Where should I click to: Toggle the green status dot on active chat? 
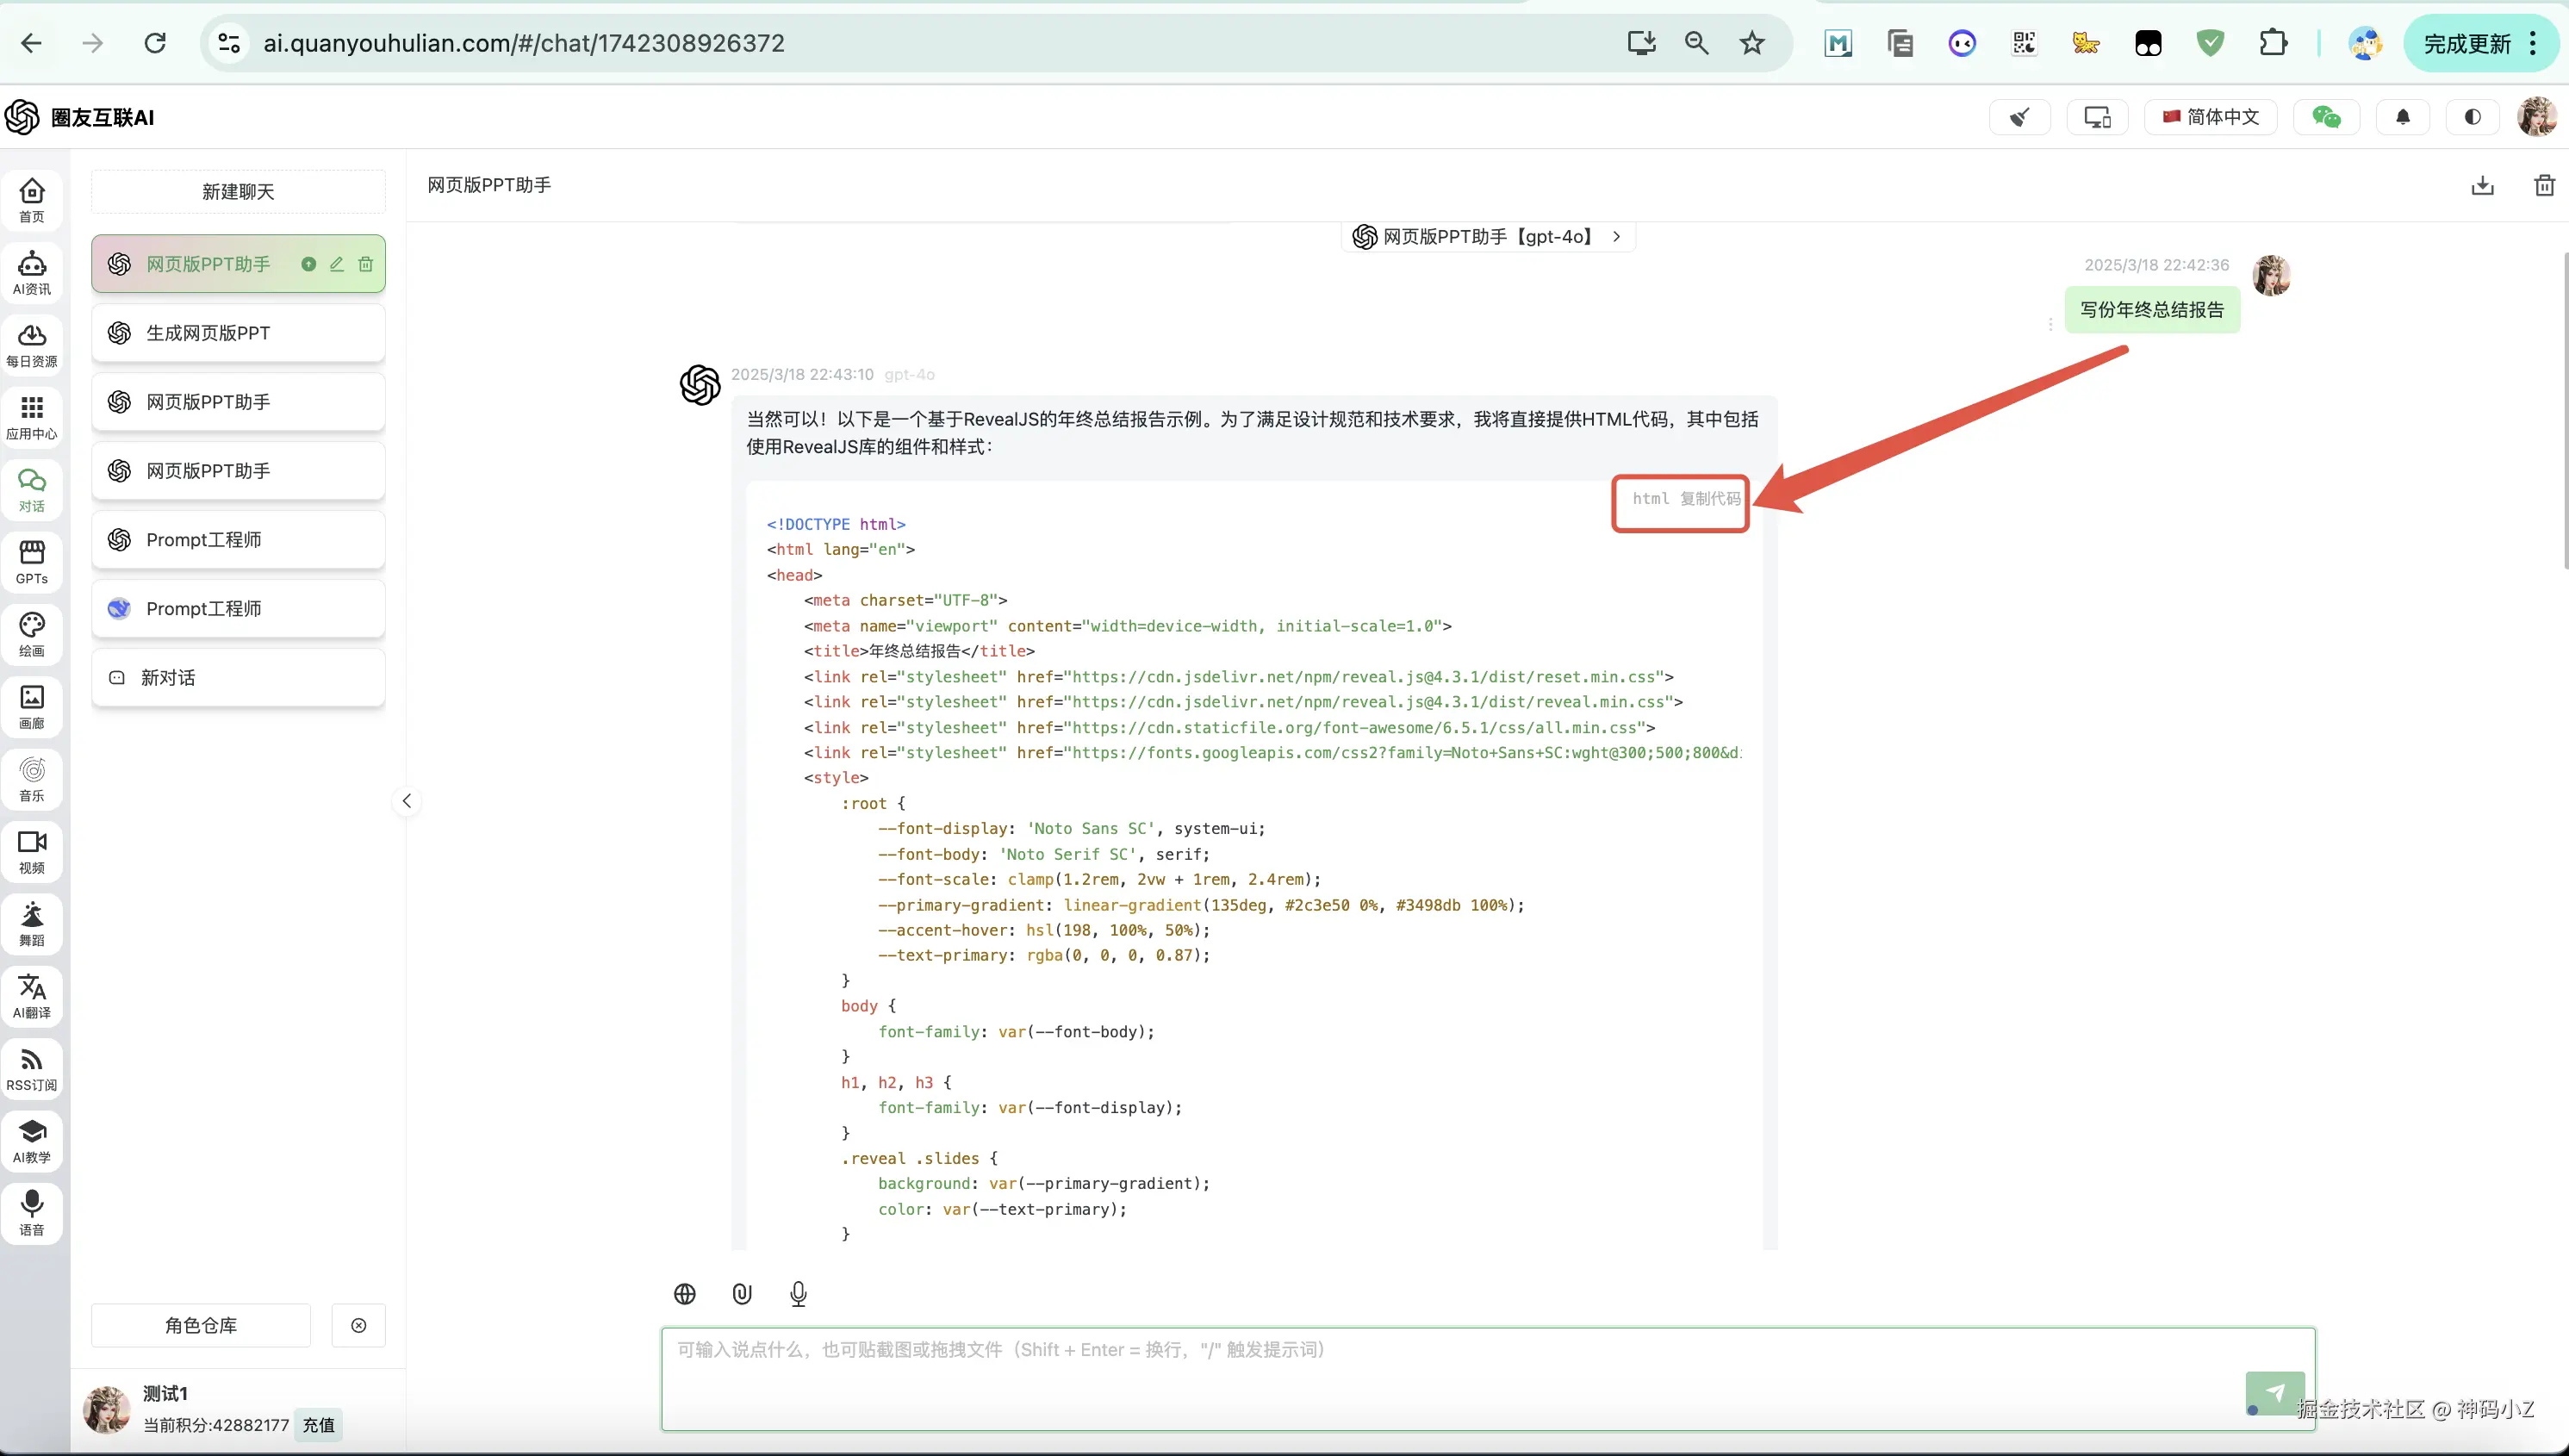[x=309, y=264]
